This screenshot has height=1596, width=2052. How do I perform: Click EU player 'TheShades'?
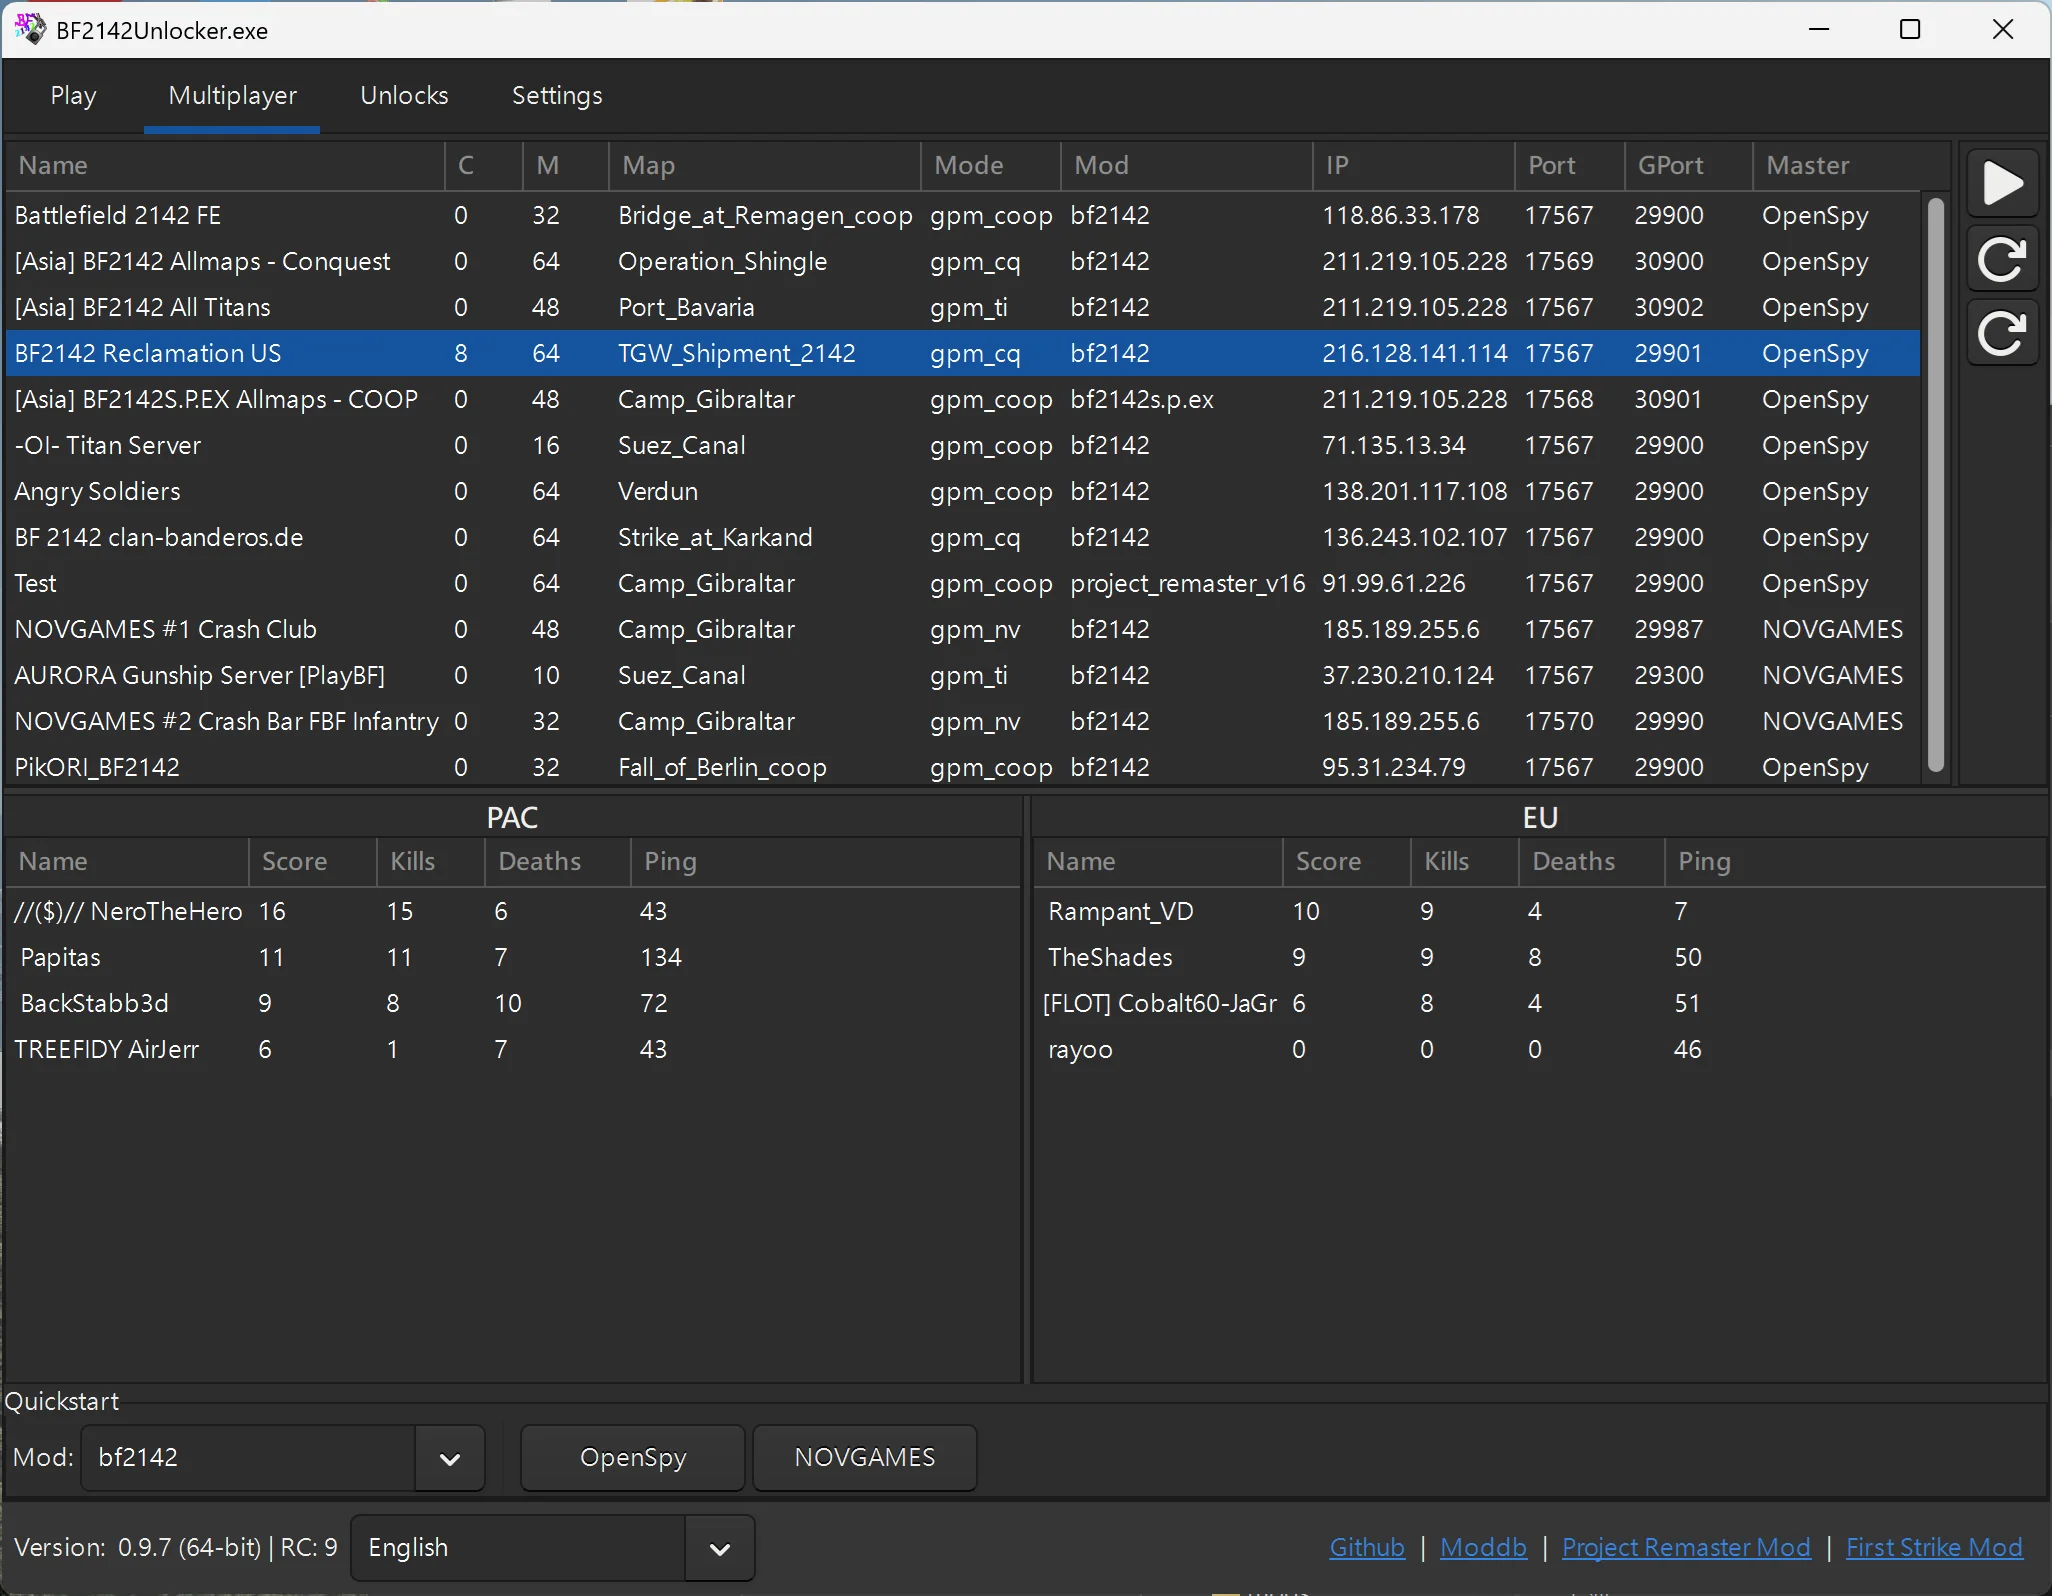pos(1539,957)
